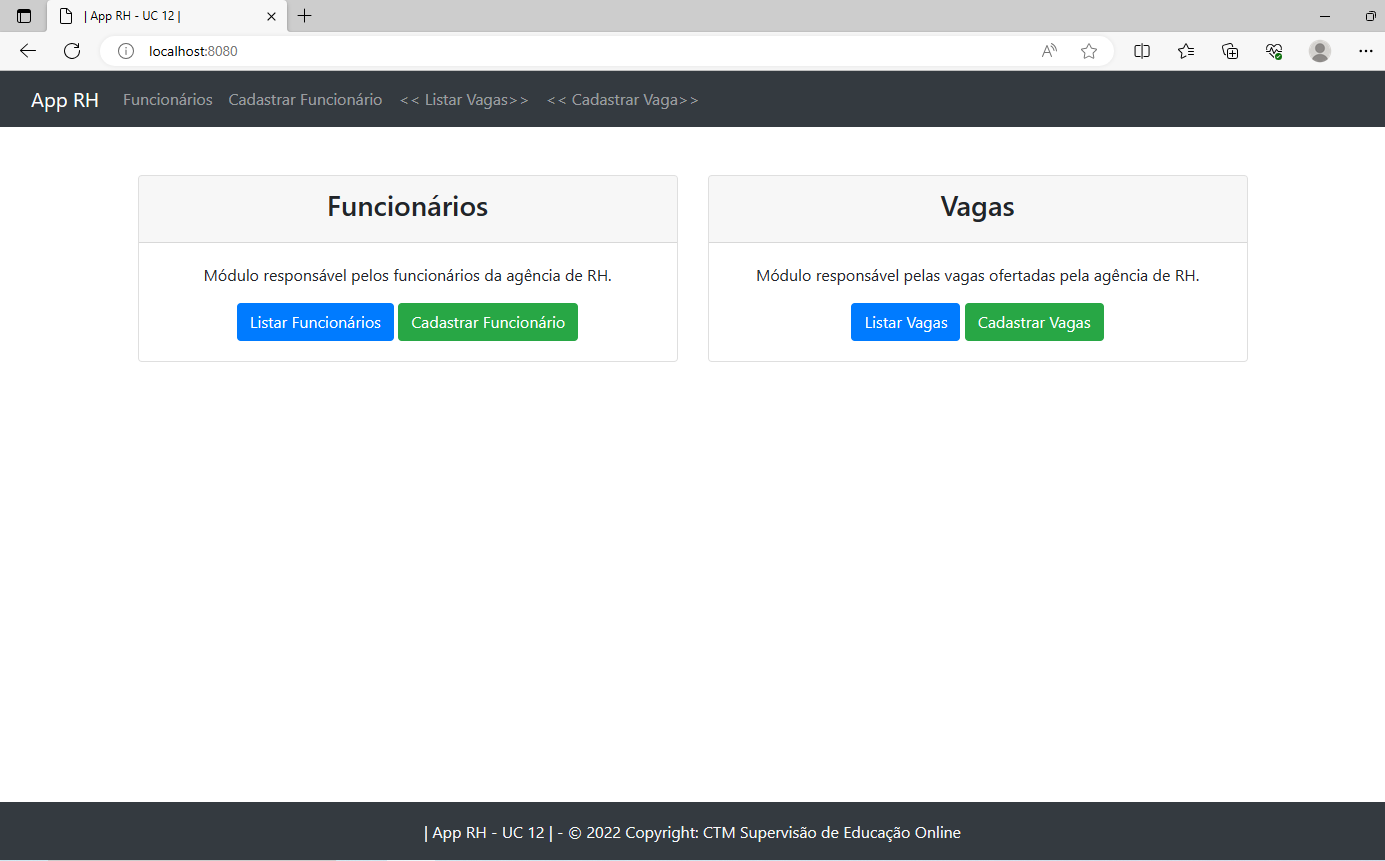Image resolution: width=1385 pixels, height=861 pixels.
Task: Open Browser essentials heart icon
Action: point(1273,51)
